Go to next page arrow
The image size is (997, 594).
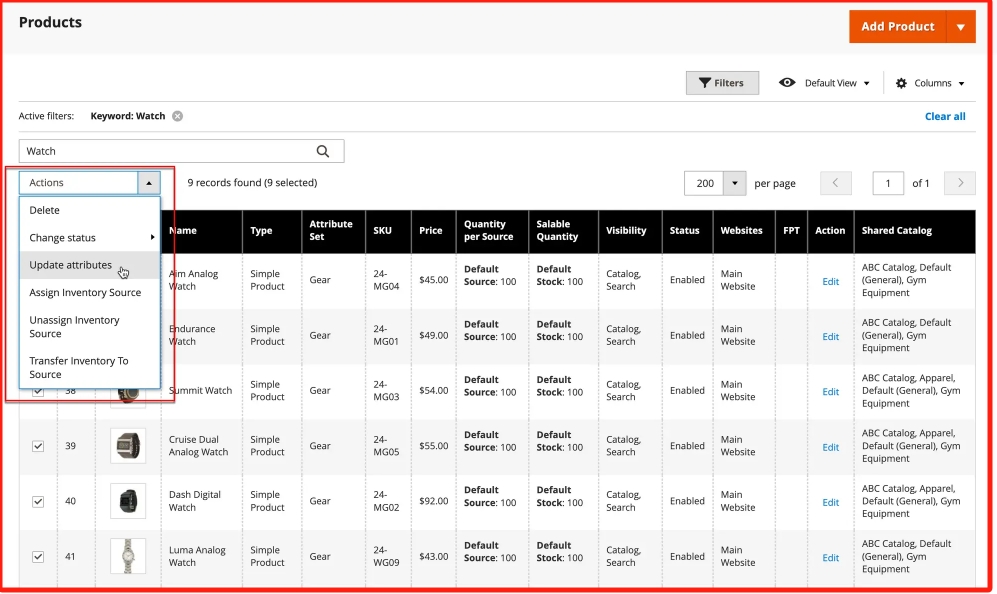(x=960, y=183)
